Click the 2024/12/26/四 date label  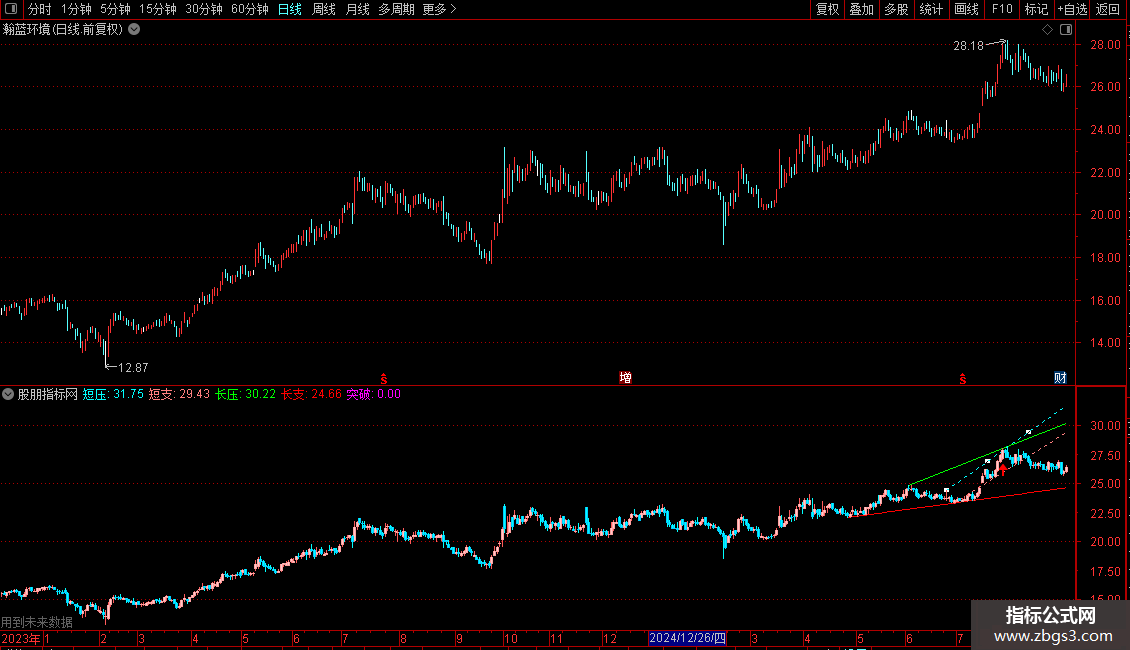(x=688, y=638)
